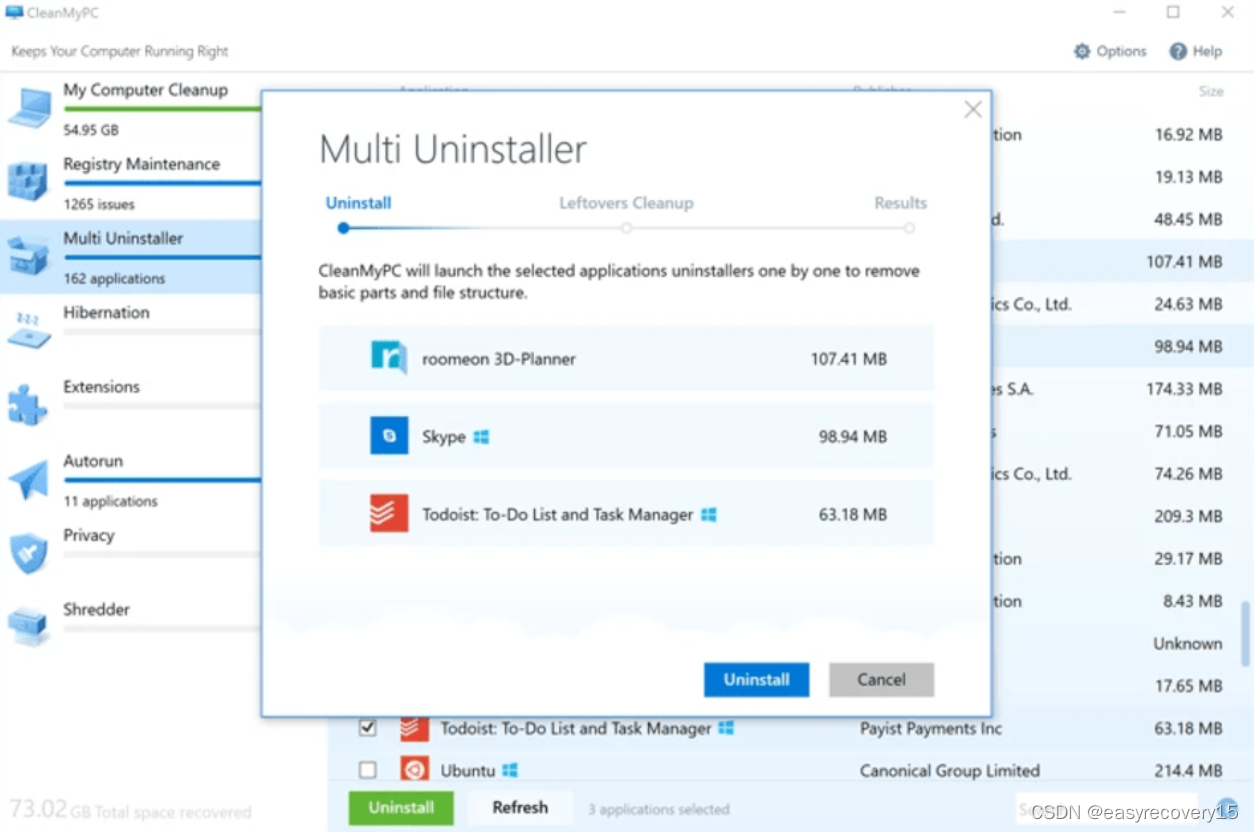Click the 1265 issues label
This screenshot has height=832, width=1254.
click(x=99, y=204)
